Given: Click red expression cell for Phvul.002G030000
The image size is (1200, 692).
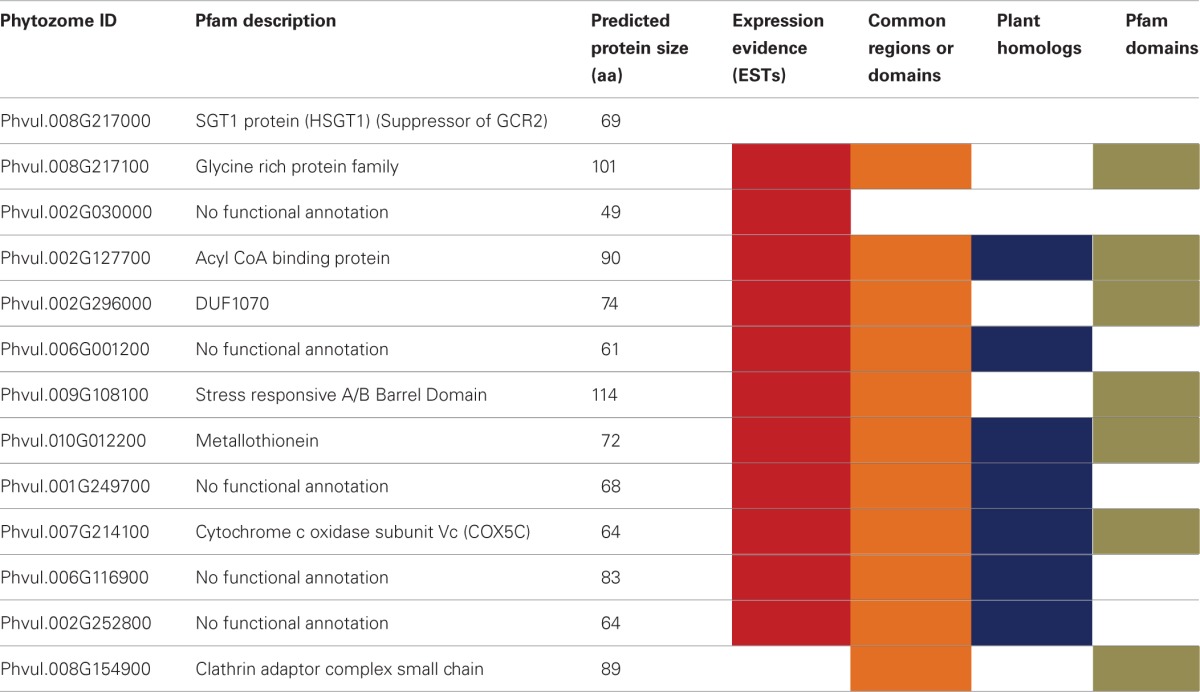Looking at the screenshot, I should 790,212.
